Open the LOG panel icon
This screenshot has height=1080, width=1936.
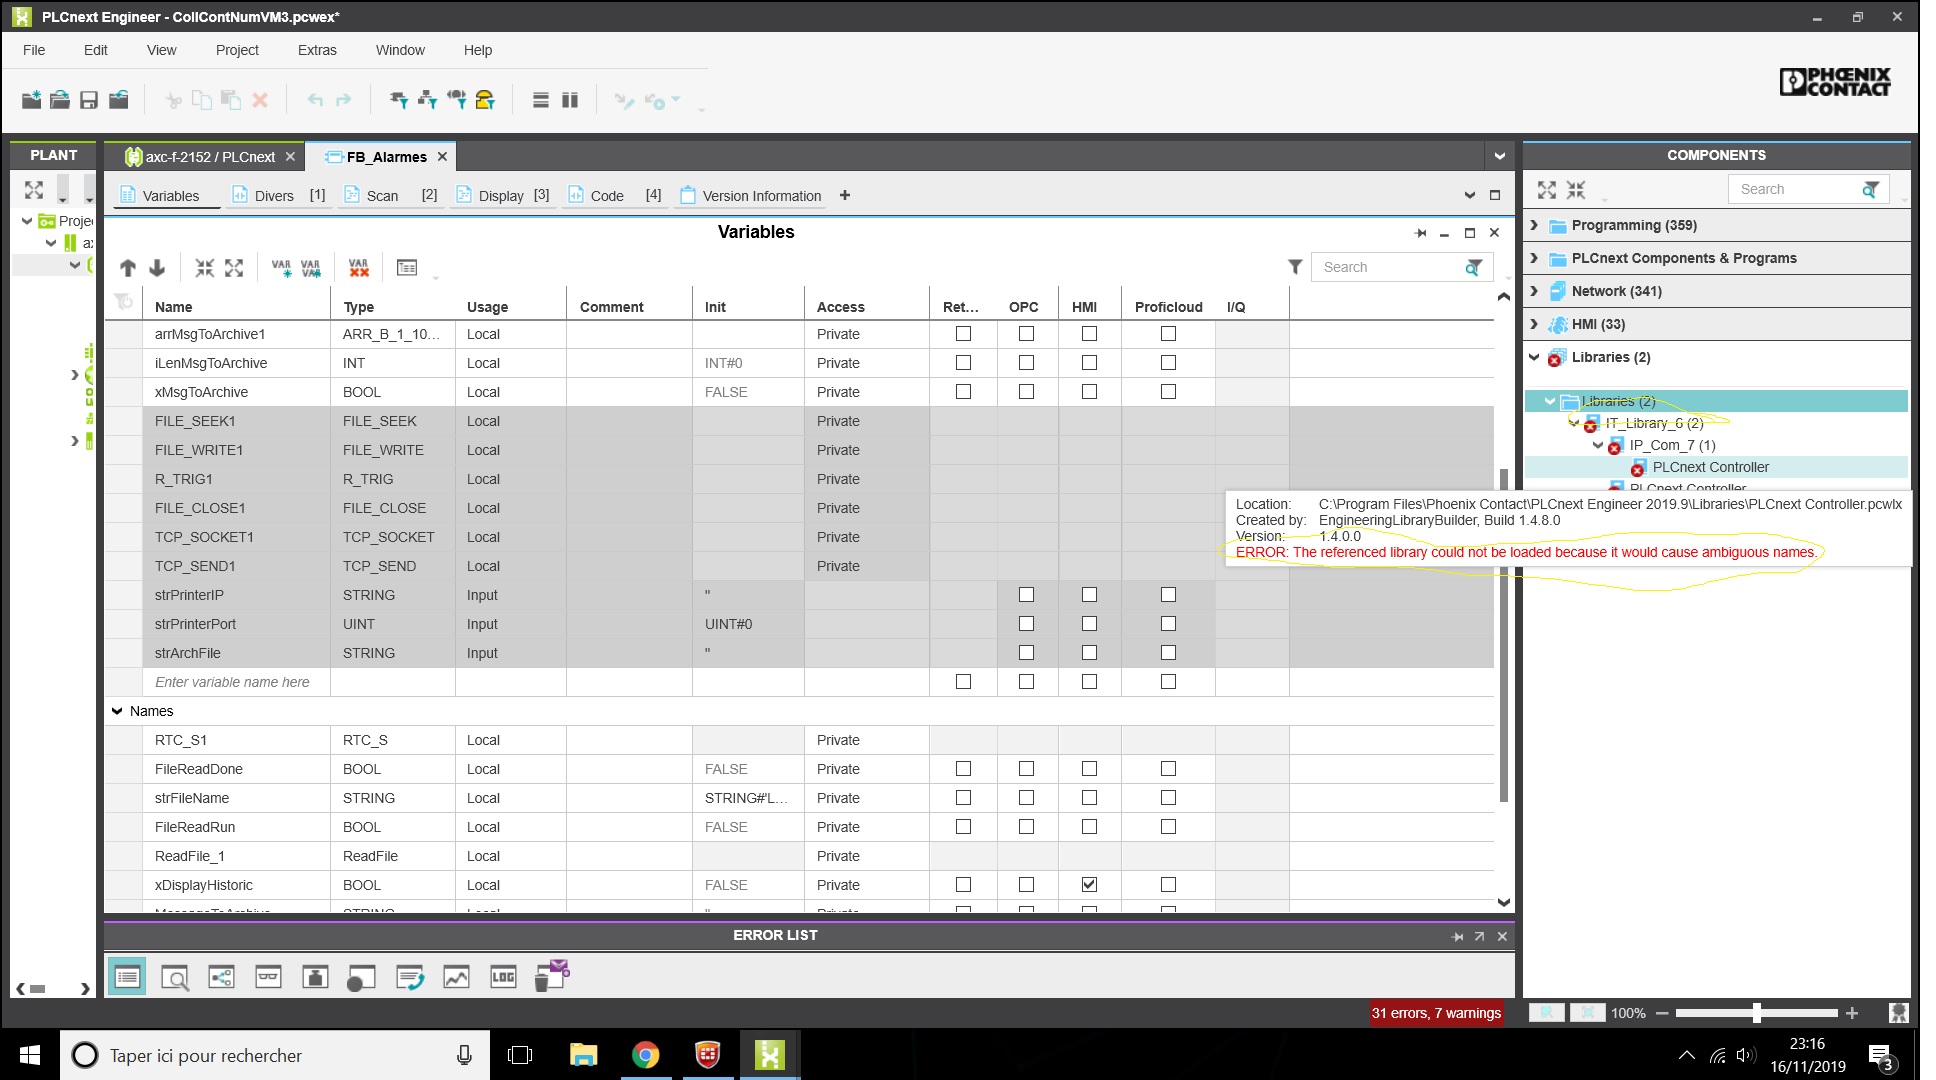pos(503,977)
